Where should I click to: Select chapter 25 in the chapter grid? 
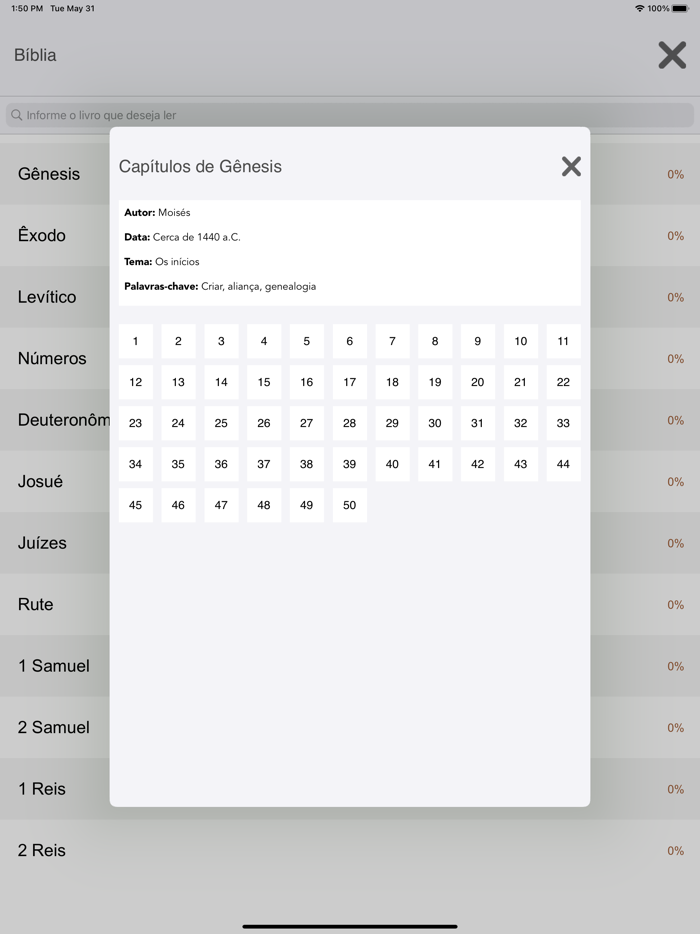221,423
